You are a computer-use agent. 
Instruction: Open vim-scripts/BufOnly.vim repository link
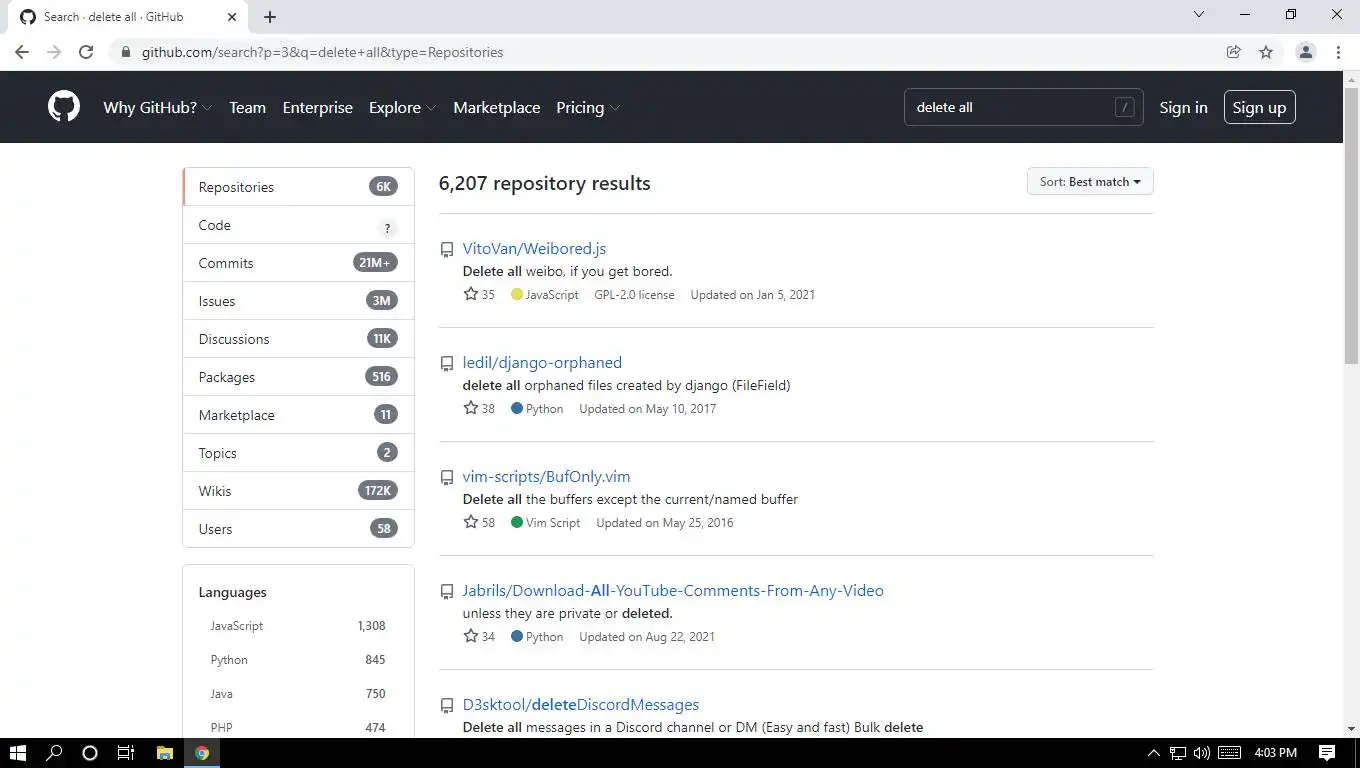pyautogui.click(x=546, y=477)
